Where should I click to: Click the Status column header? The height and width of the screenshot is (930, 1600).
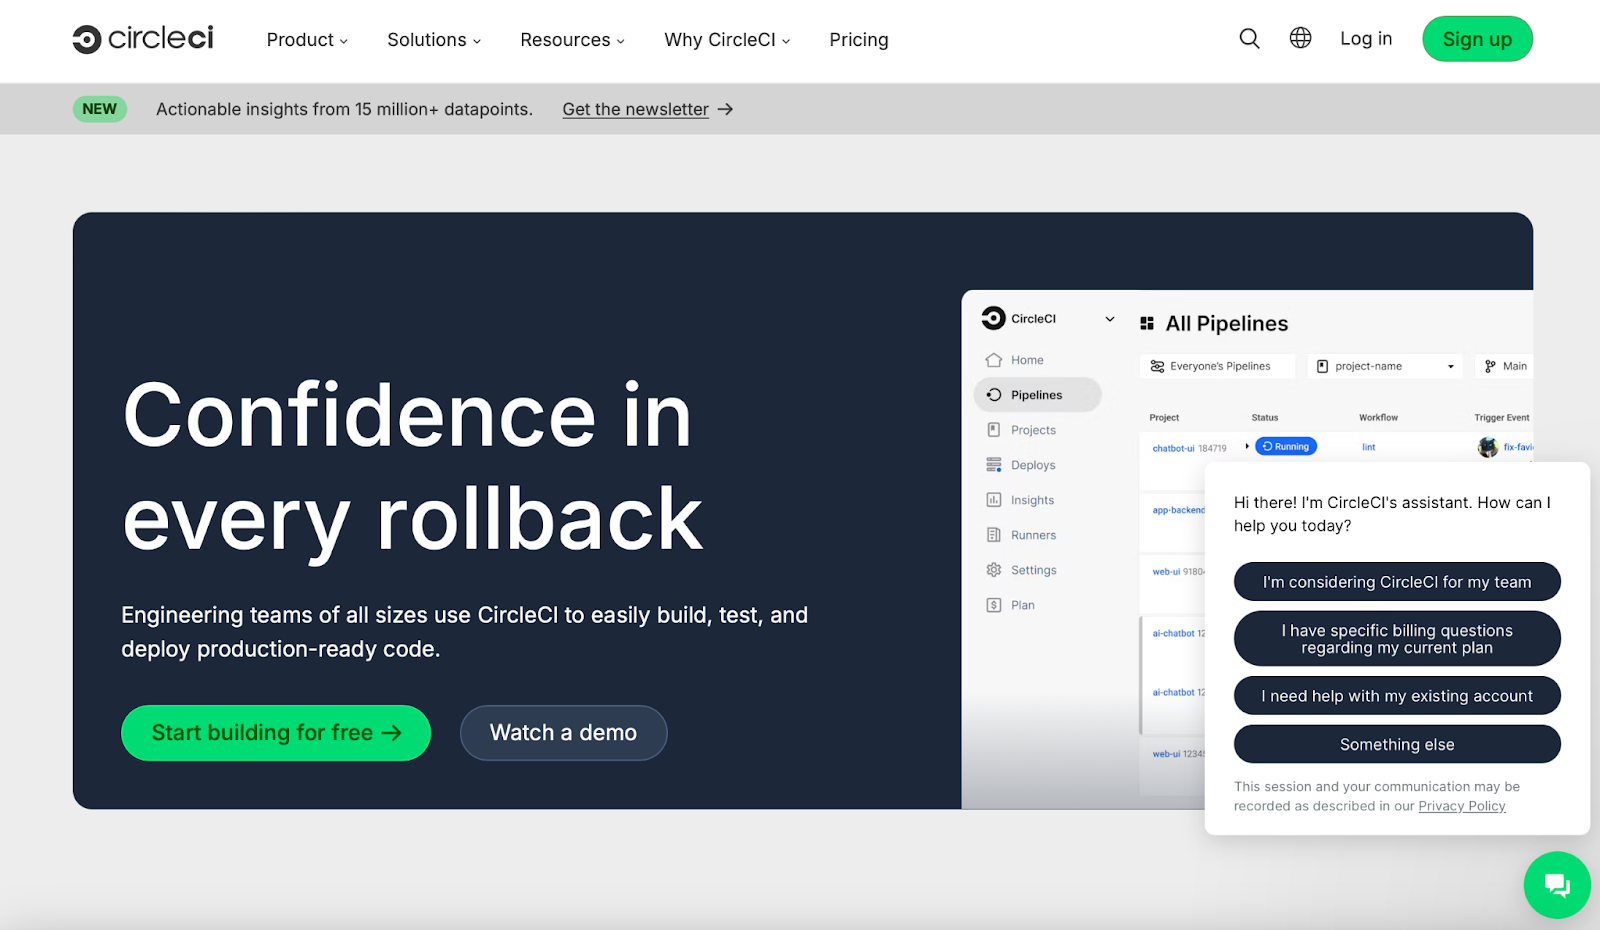click(x=1265, y=417)
